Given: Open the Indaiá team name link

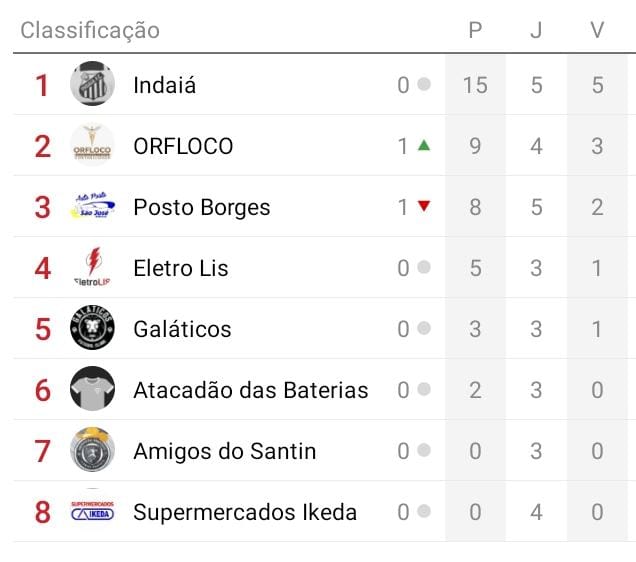Looking at the screenshot, I should [164, 85].
